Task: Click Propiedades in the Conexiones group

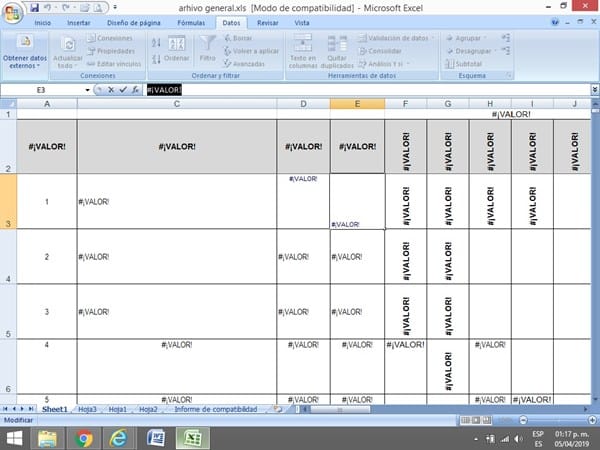Action: (x=111, y=51)
